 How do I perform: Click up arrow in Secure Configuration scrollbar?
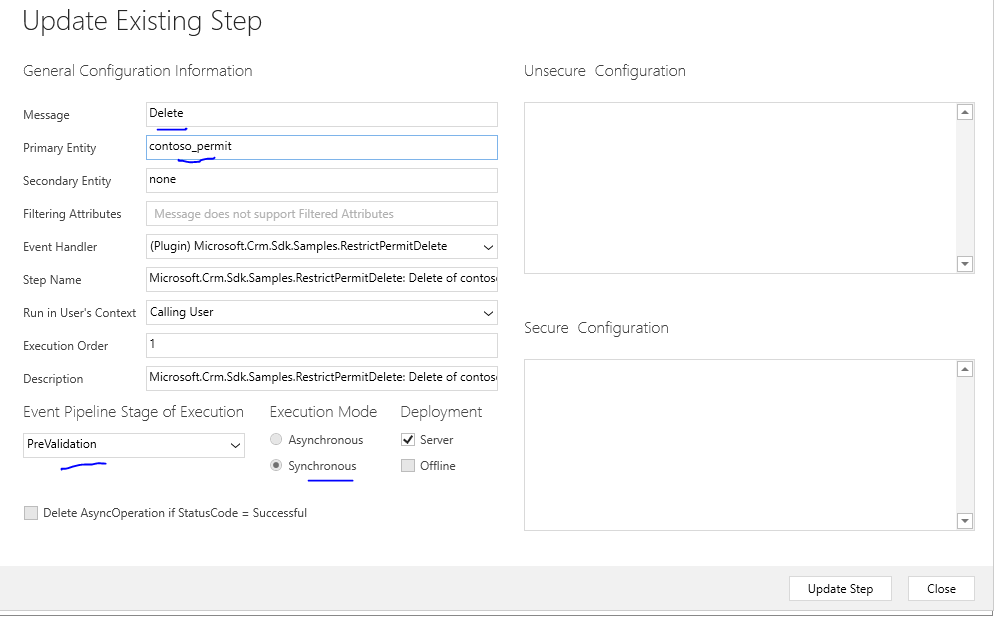point(965,369)
